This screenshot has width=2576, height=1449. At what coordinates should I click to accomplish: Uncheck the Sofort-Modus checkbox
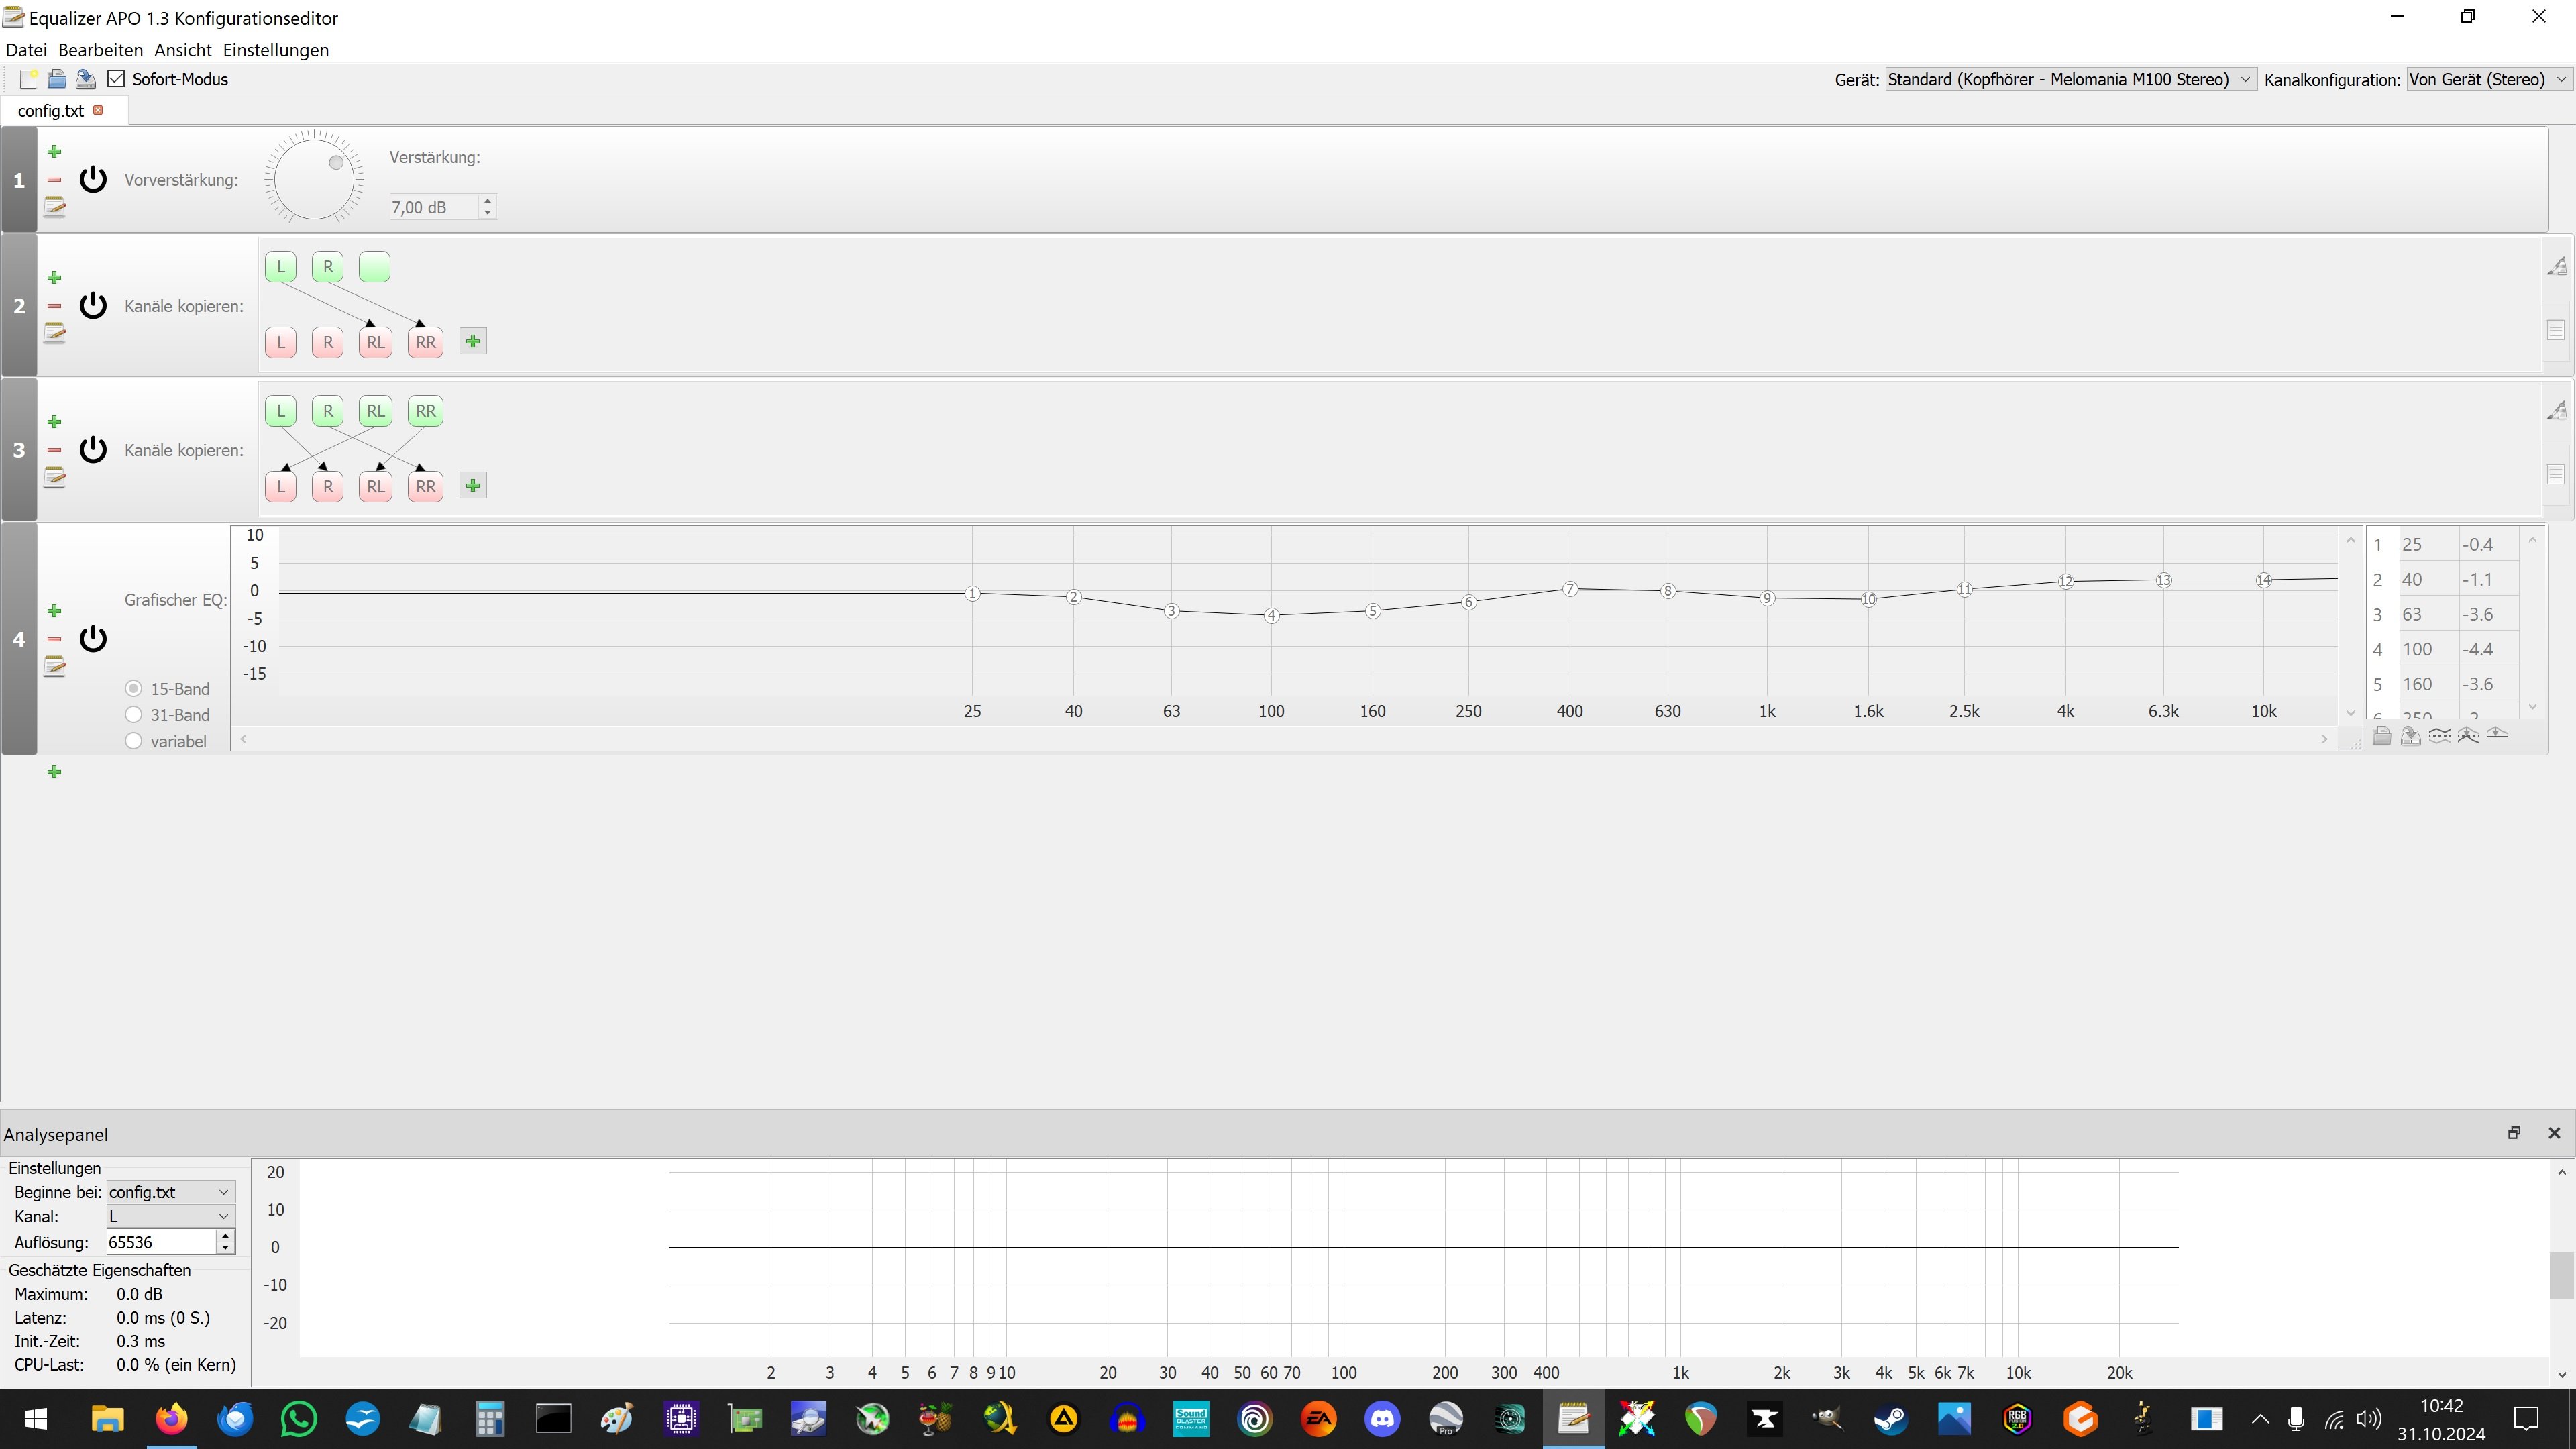[x=117, y=79]
